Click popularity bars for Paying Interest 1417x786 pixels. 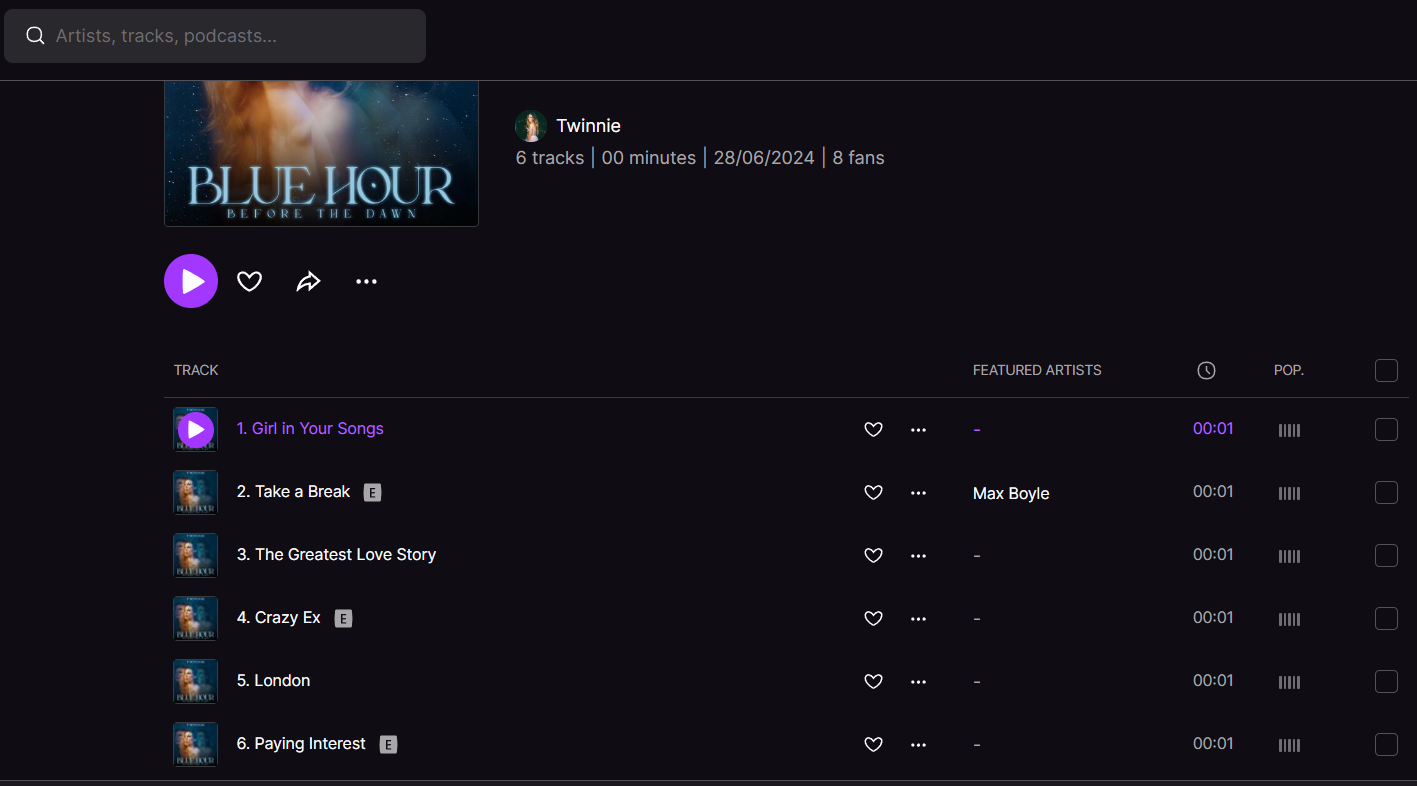(1289, 746)
